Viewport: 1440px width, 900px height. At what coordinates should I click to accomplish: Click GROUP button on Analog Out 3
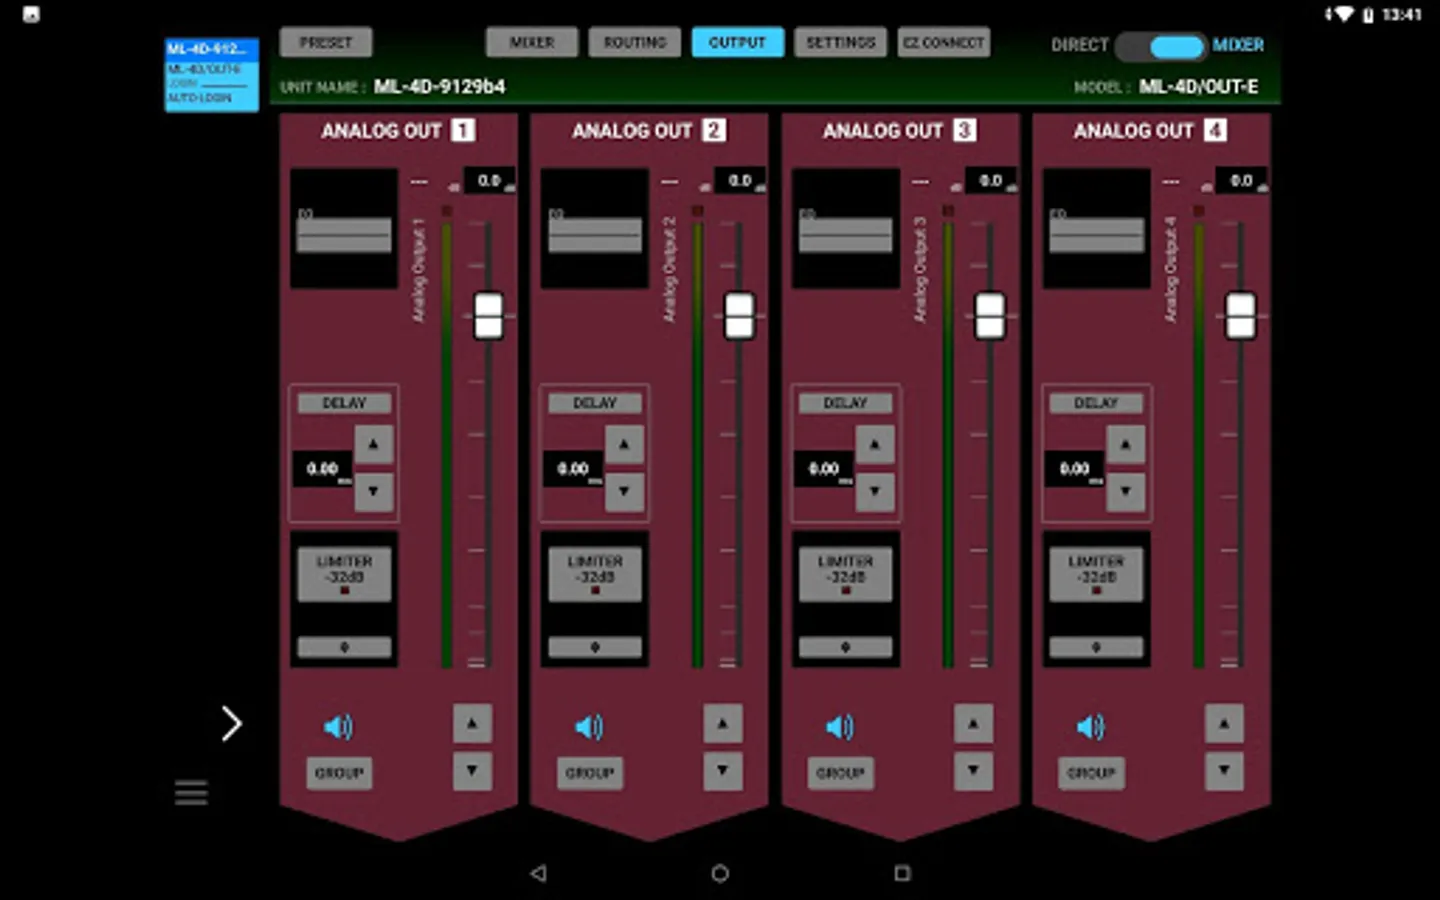[841, 773]
